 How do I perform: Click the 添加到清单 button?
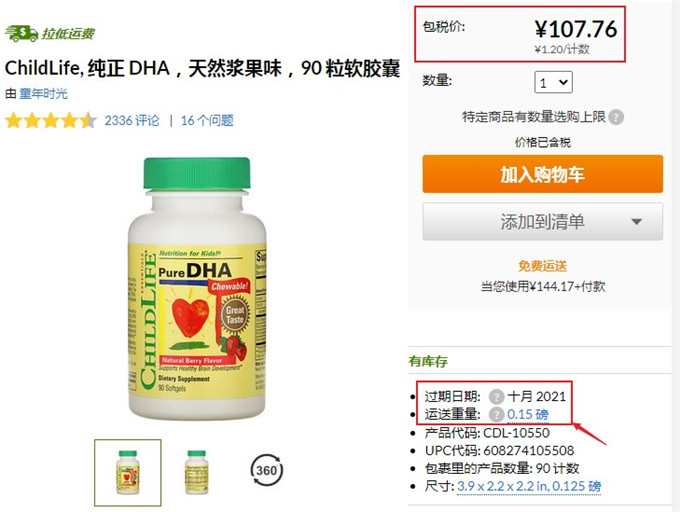point(543,222)
